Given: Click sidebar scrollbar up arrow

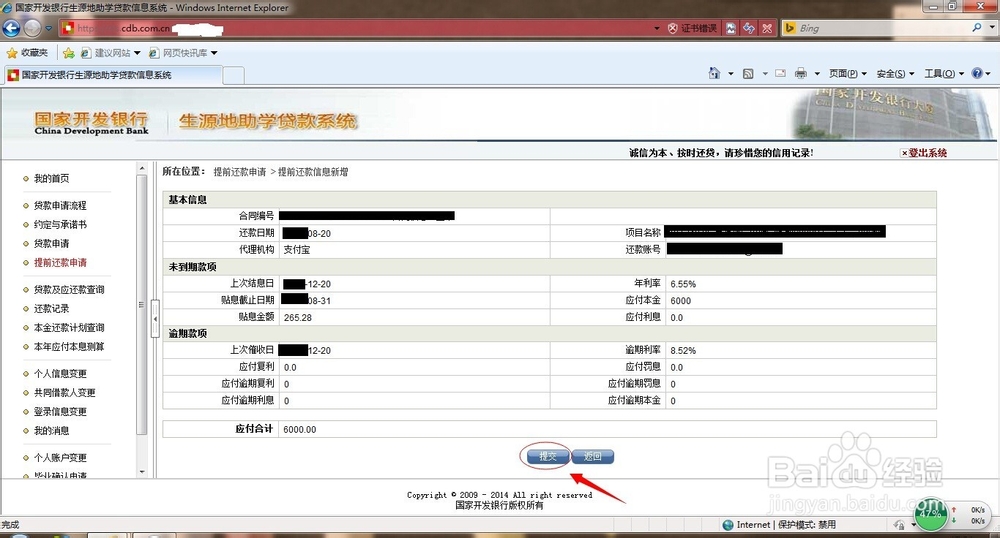Looking at the screenshot, I should (142, 168).
